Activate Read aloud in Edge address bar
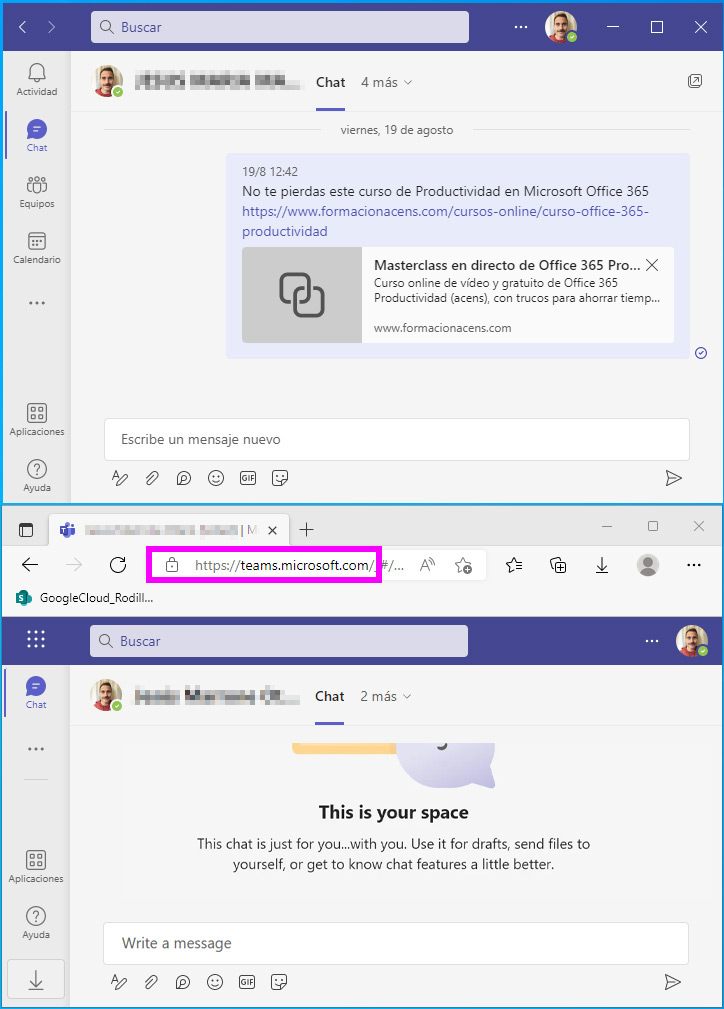The width and height of the screenshot is (724, 1009). click(427, 565)
